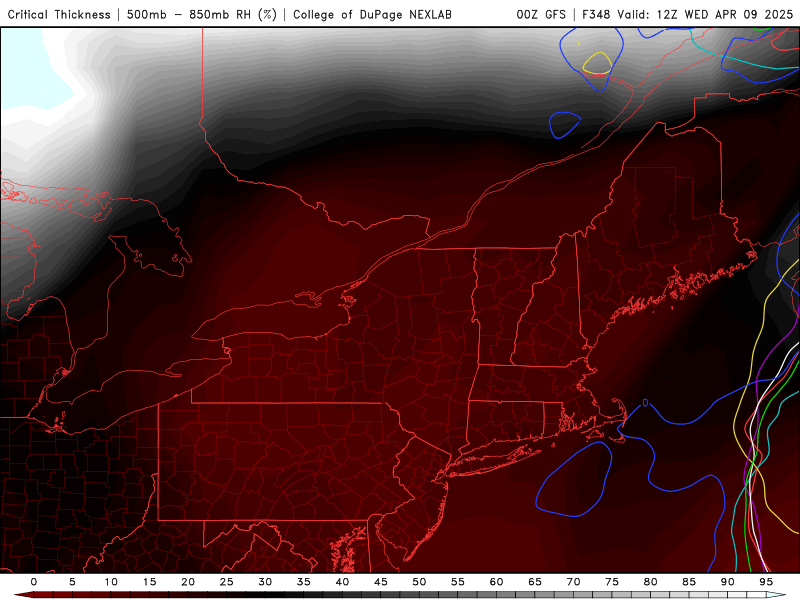The width and height of the screenshot is (800, 600).
Task: Click "College of DuPage NEXLAB" credit text
Action: coord(372,14)
